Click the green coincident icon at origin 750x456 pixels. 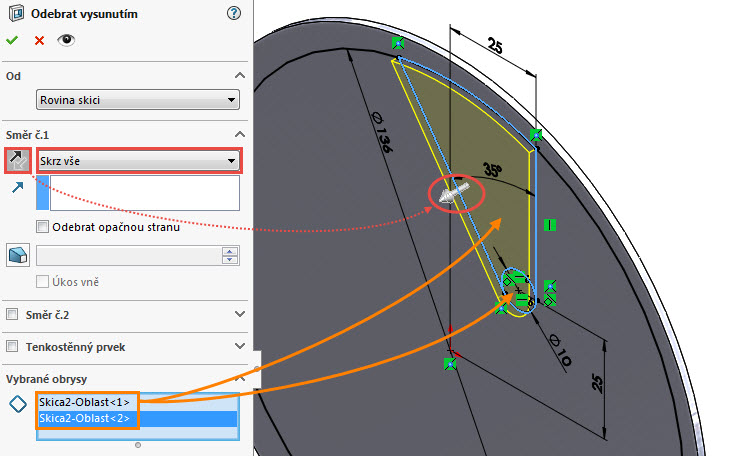tap(450, 364)
